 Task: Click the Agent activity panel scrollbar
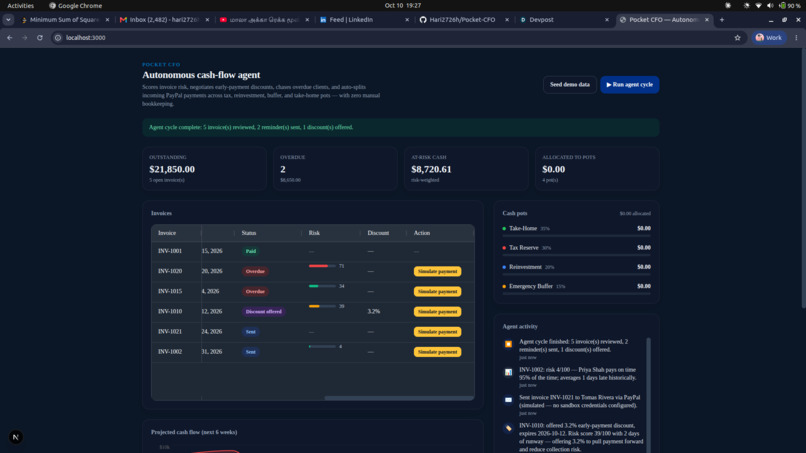click(648, 395)
